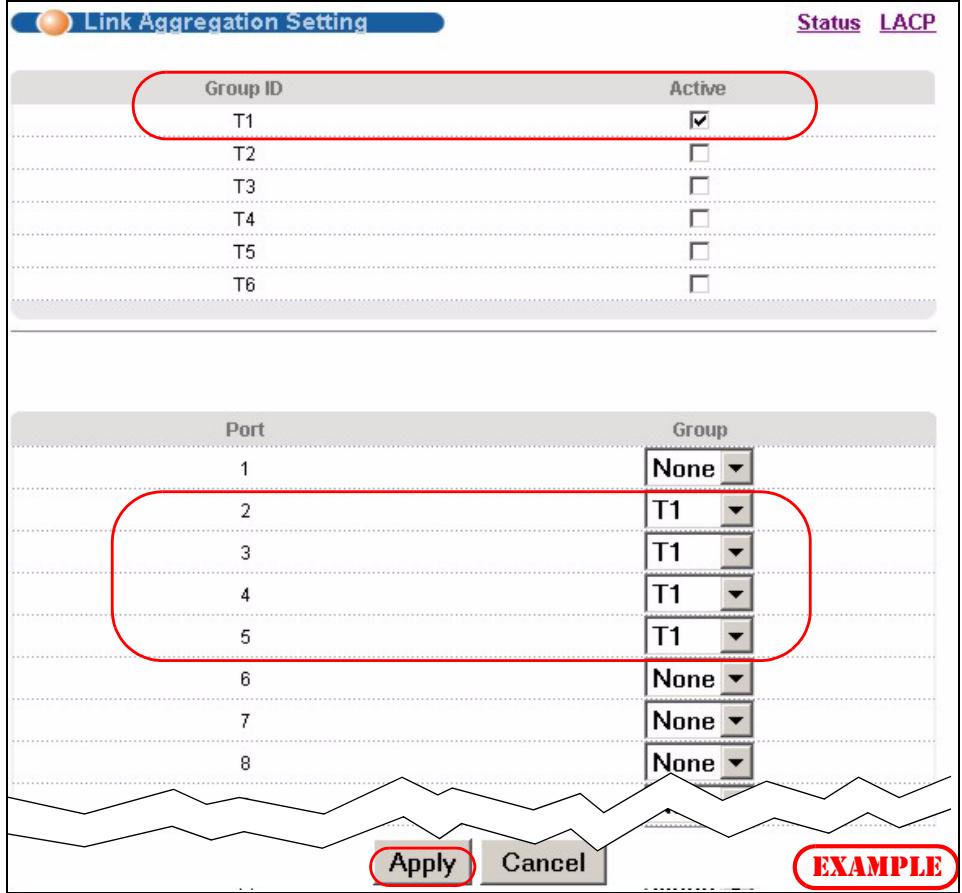This screenshot has width=962, height=893.
Task: Click the Active column header
Action: [x=698, y=88]
